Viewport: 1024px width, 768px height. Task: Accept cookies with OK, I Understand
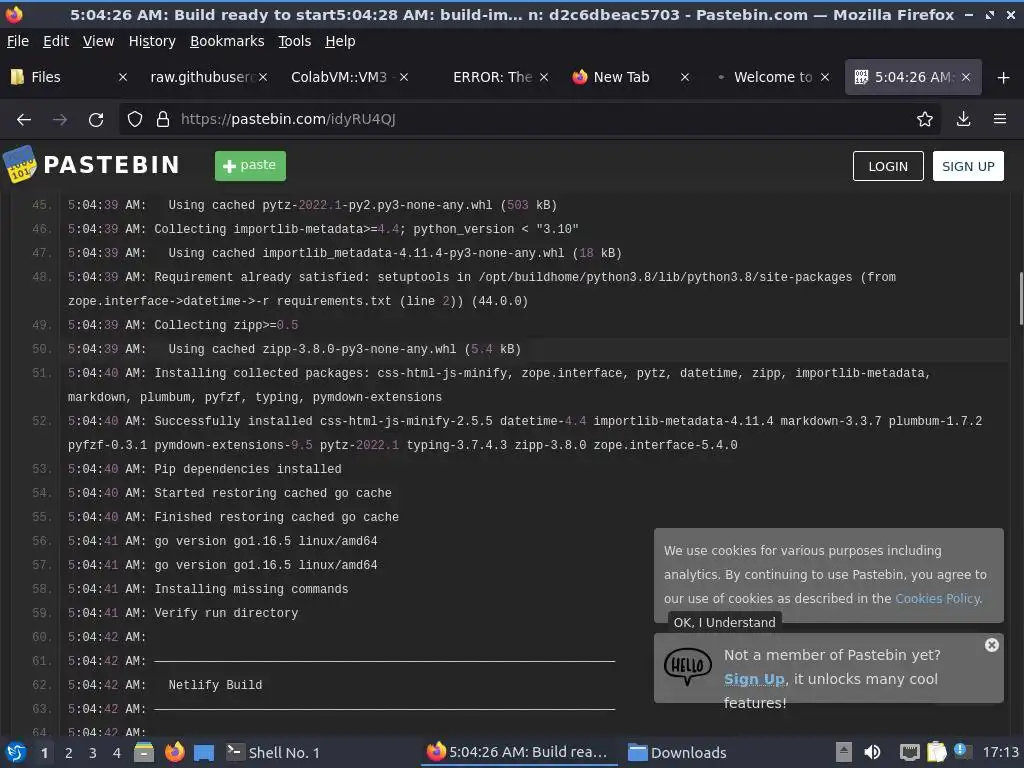tap(724, 622)
